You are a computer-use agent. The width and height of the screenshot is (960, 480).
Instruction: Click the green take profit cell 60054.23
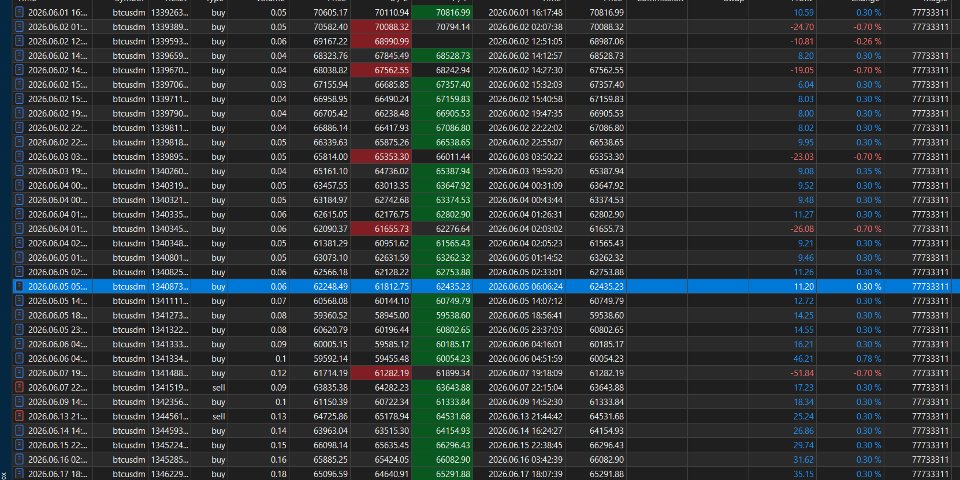[443, 358]
